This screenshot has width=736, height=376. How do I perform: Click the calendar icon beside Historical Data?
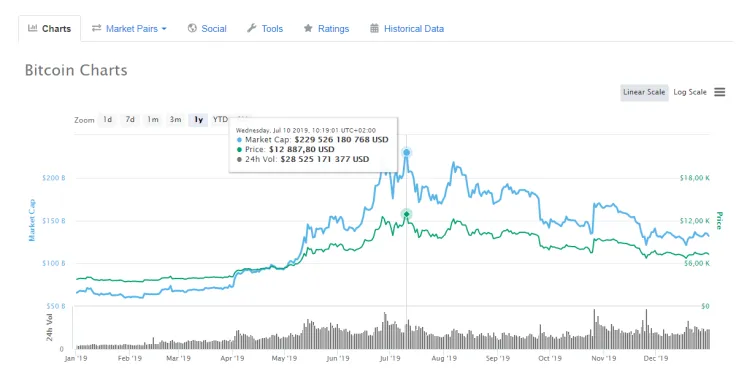click(x=374, y=28)
